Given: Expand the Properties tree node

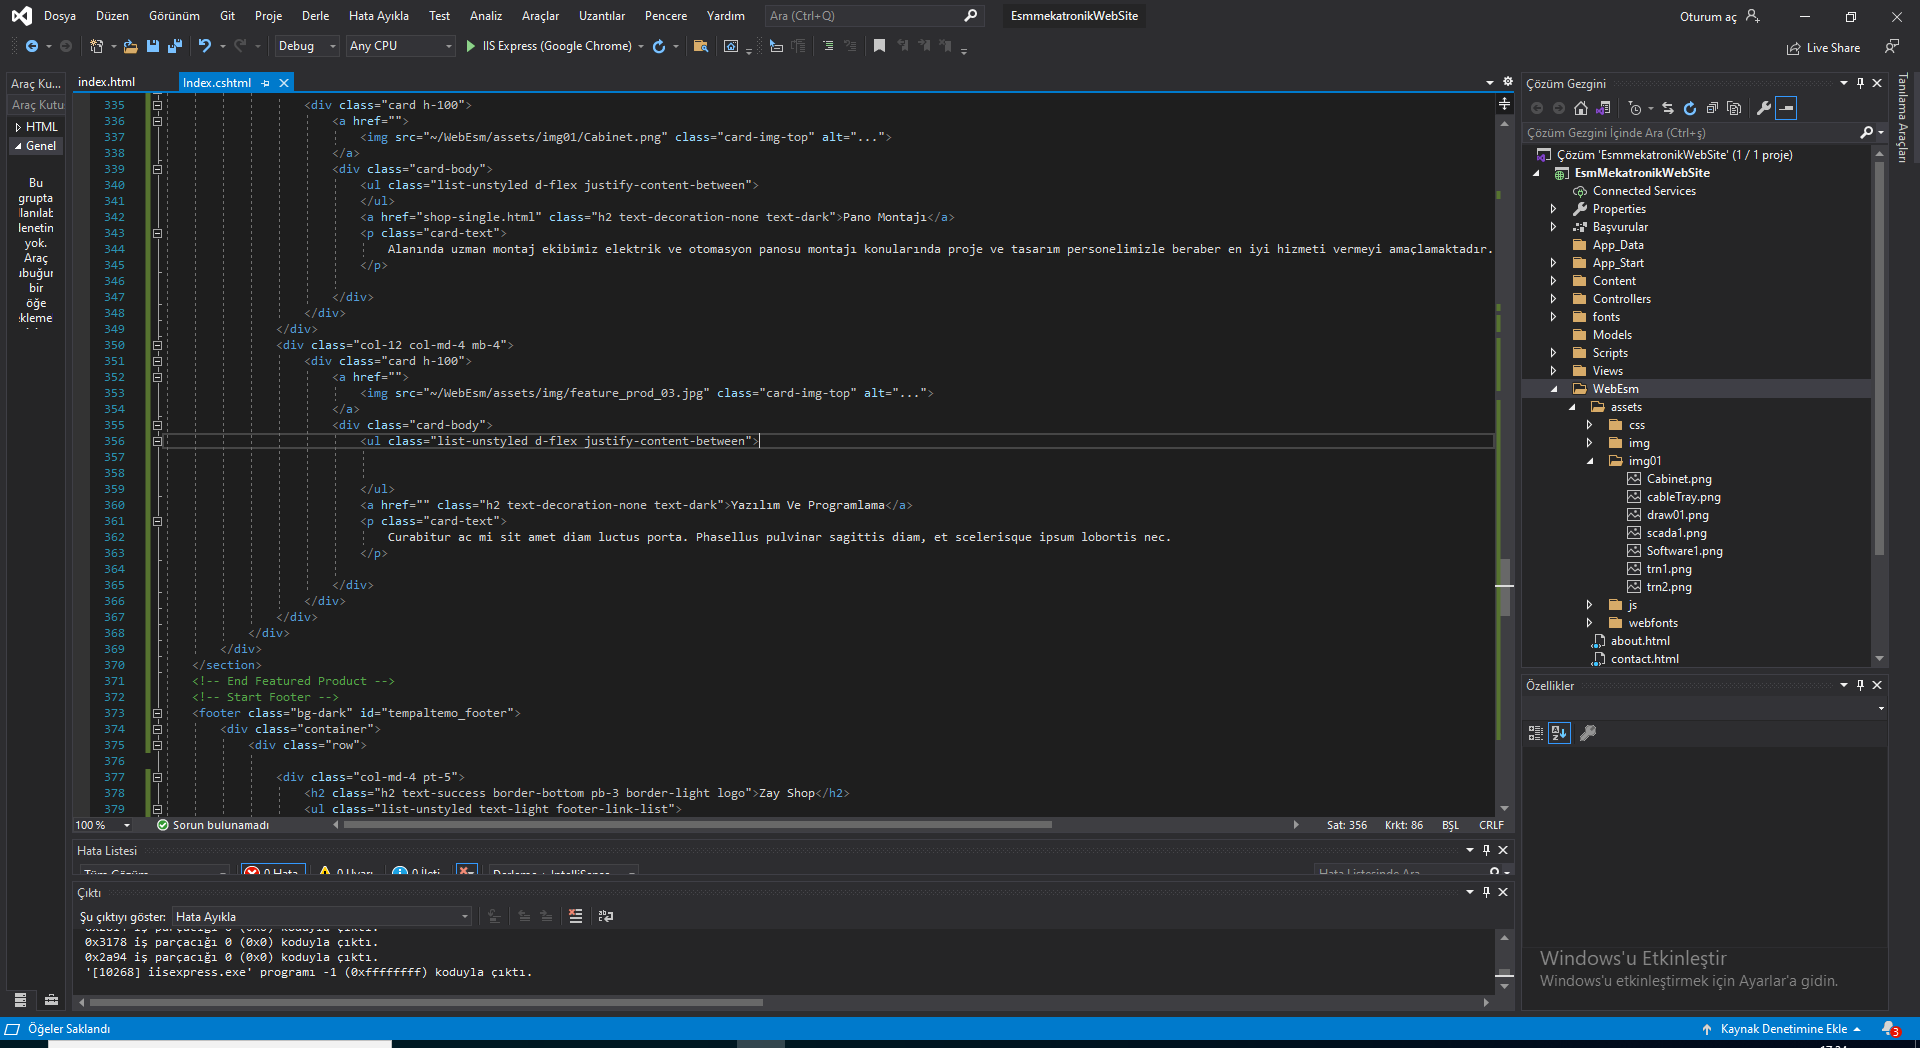Looking at the screenshot, I should tap(1553, 209).
